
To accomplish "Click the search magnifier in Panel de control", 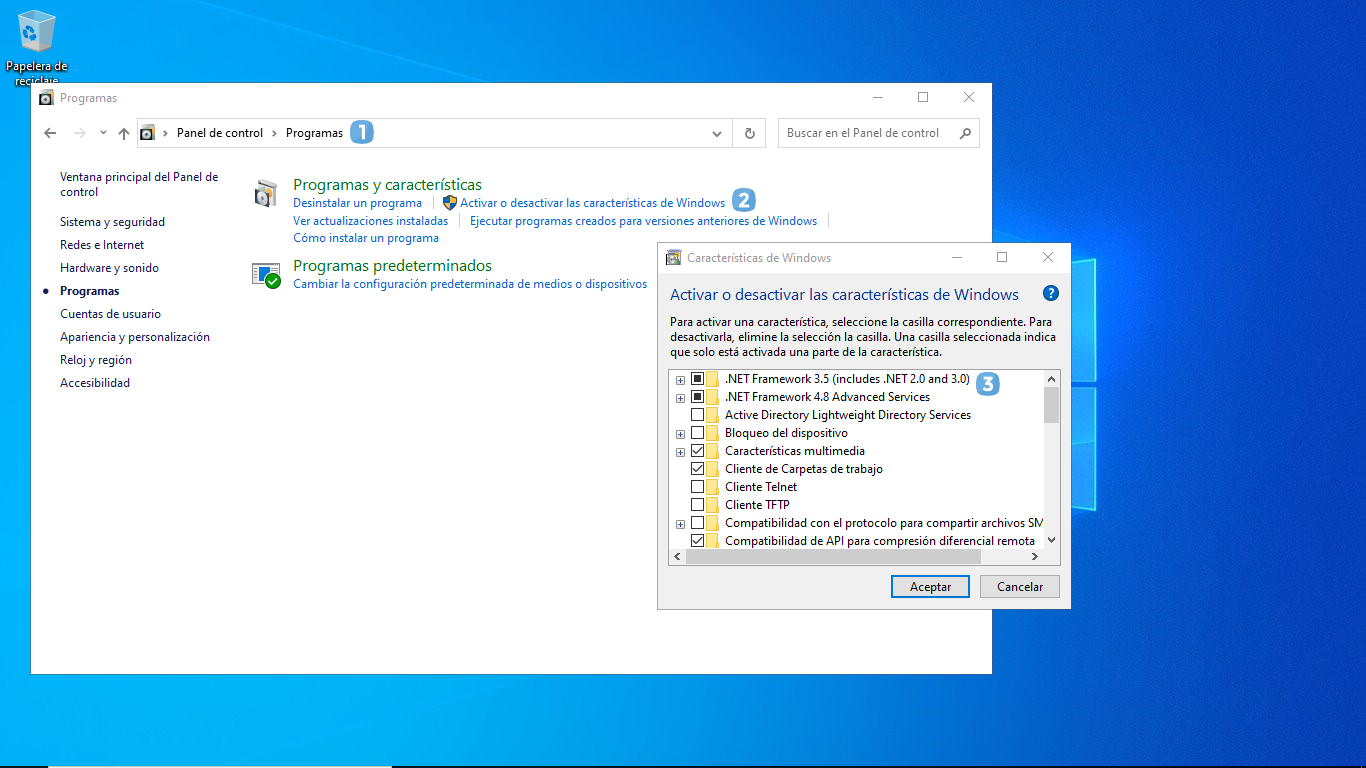I will pyautogui.click(x=965, y=133).
